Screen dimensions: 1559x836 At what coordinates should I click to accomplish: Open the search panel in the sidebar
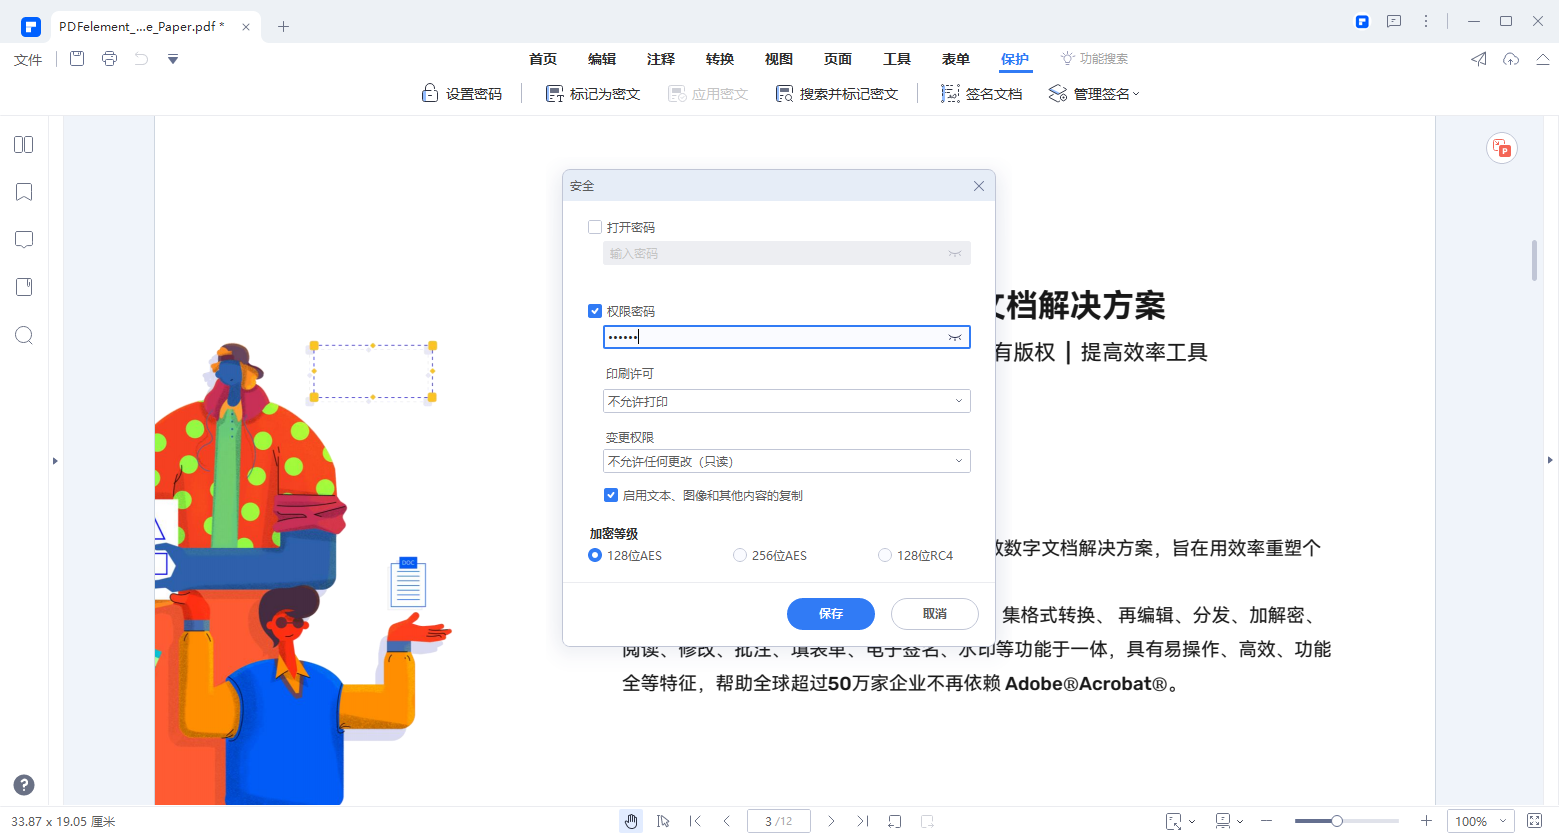pyautogui.click(x=23, y=335)
